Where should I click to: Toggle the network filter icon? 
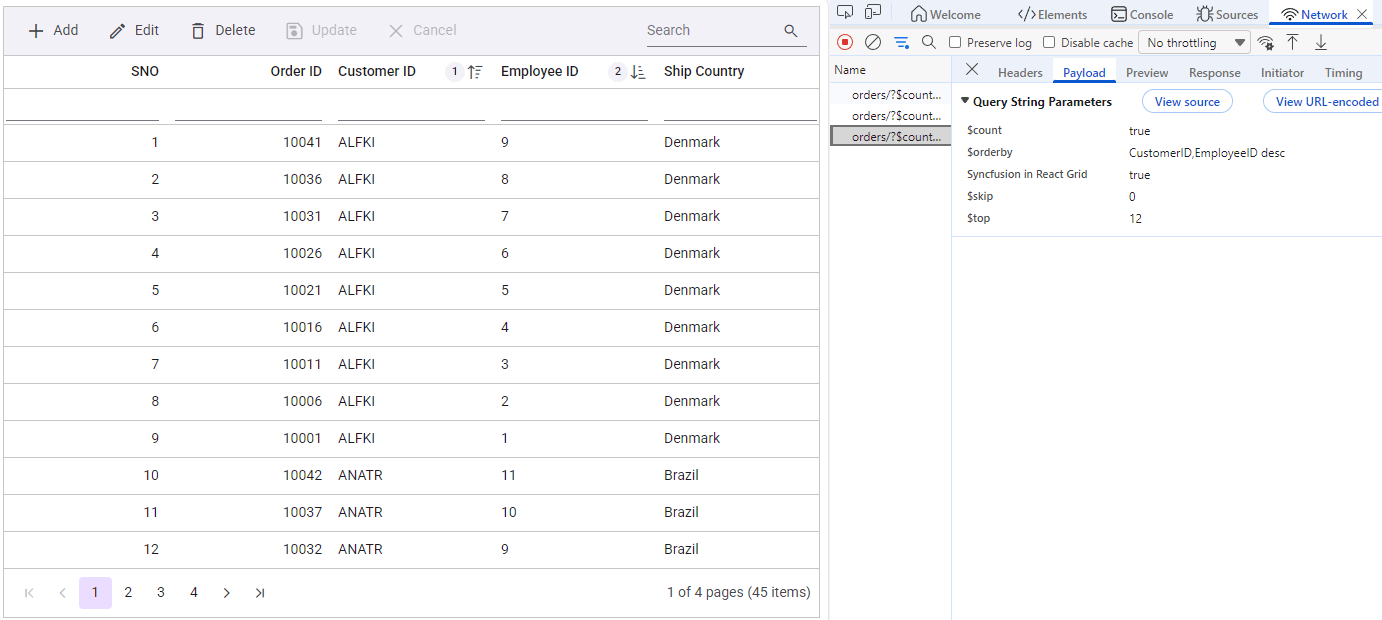(901, 42)
